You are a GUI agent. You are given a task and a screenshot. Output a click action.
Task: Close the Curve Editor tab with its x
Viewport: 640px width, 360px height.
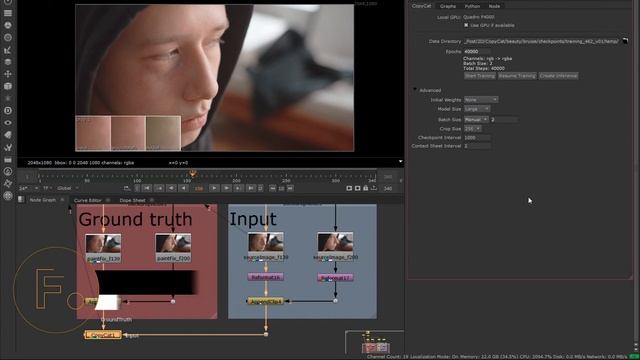[108, 200]
